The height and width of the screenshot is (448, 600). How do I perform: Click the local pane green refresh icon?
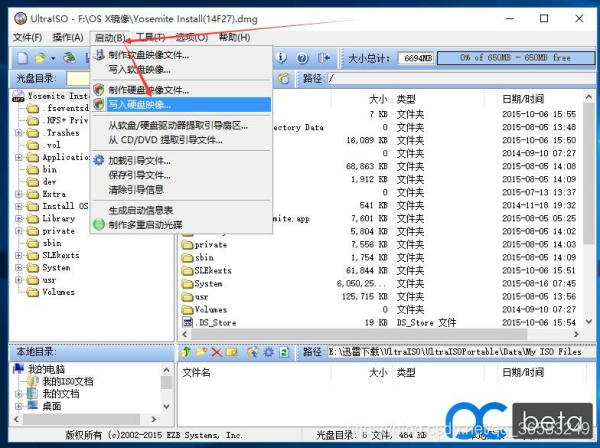click(284, 352)
